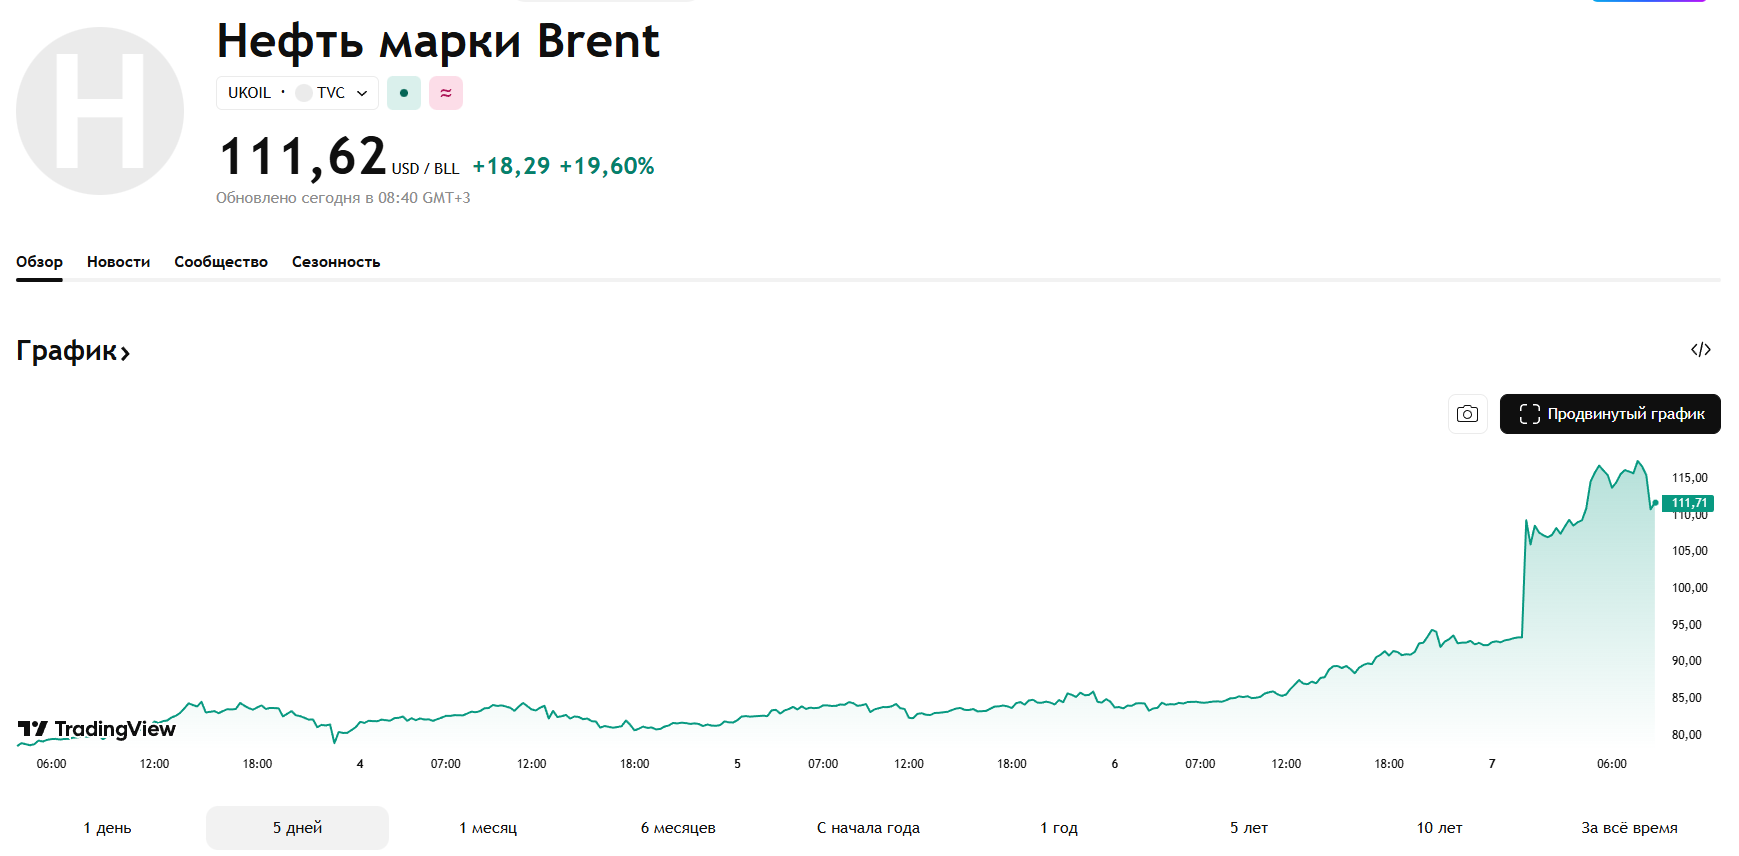
Task: Click the pink approximate-sign data icon
Action: point(446,93)
